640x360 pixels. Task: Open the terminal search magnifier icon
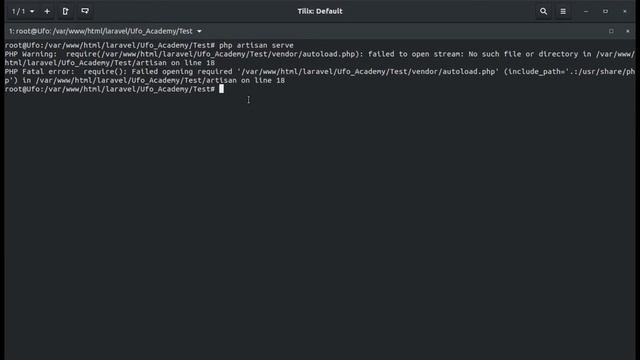543,11
